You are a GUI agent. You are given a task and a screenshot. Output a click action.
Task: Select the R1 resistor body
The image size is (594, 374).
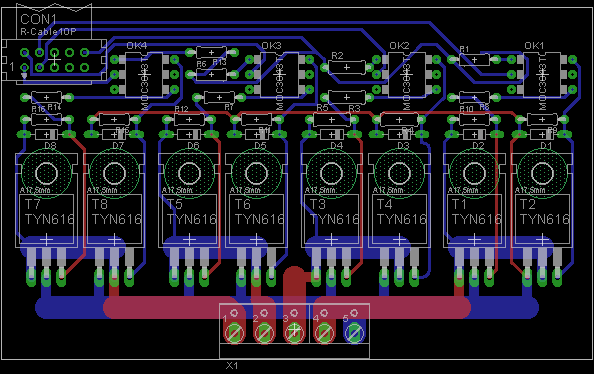474,59
